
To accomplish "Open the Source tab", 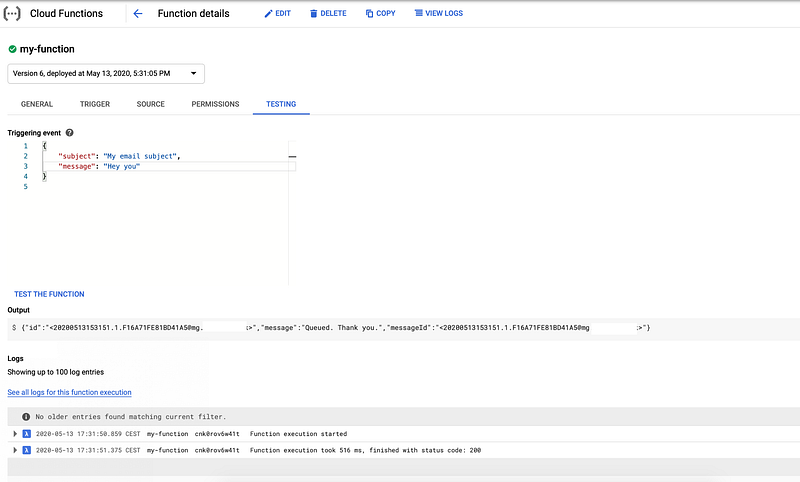I will click(x=151, y=104).
